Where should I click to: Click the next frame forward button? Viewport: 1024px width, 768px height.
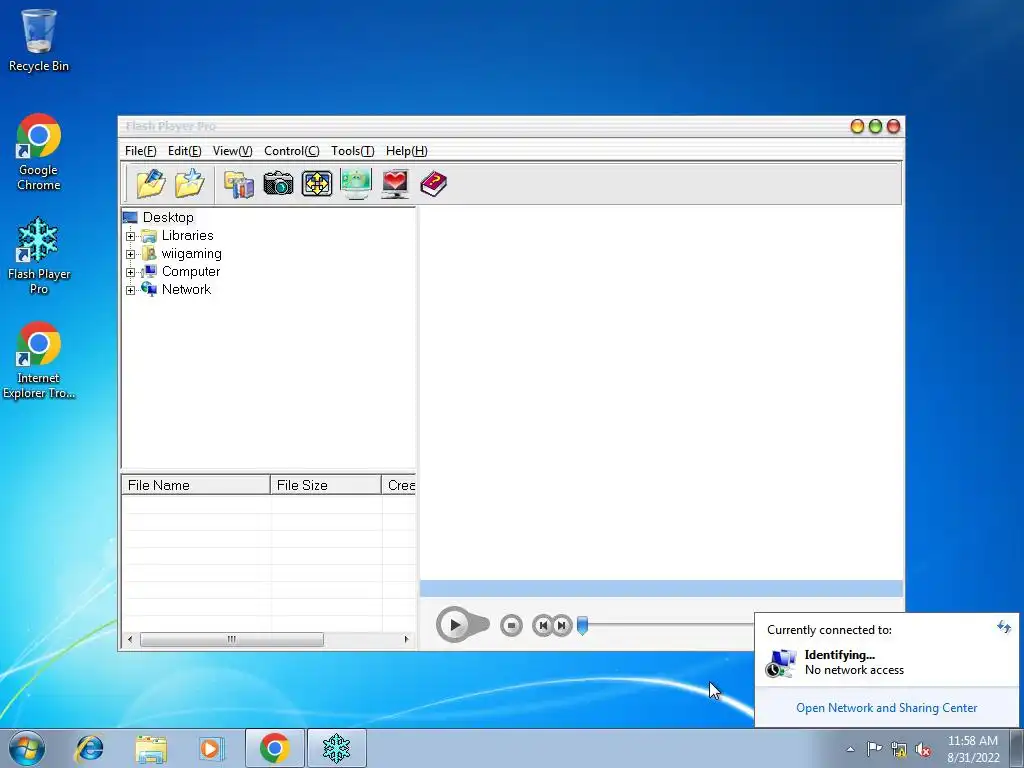[562, 626]
